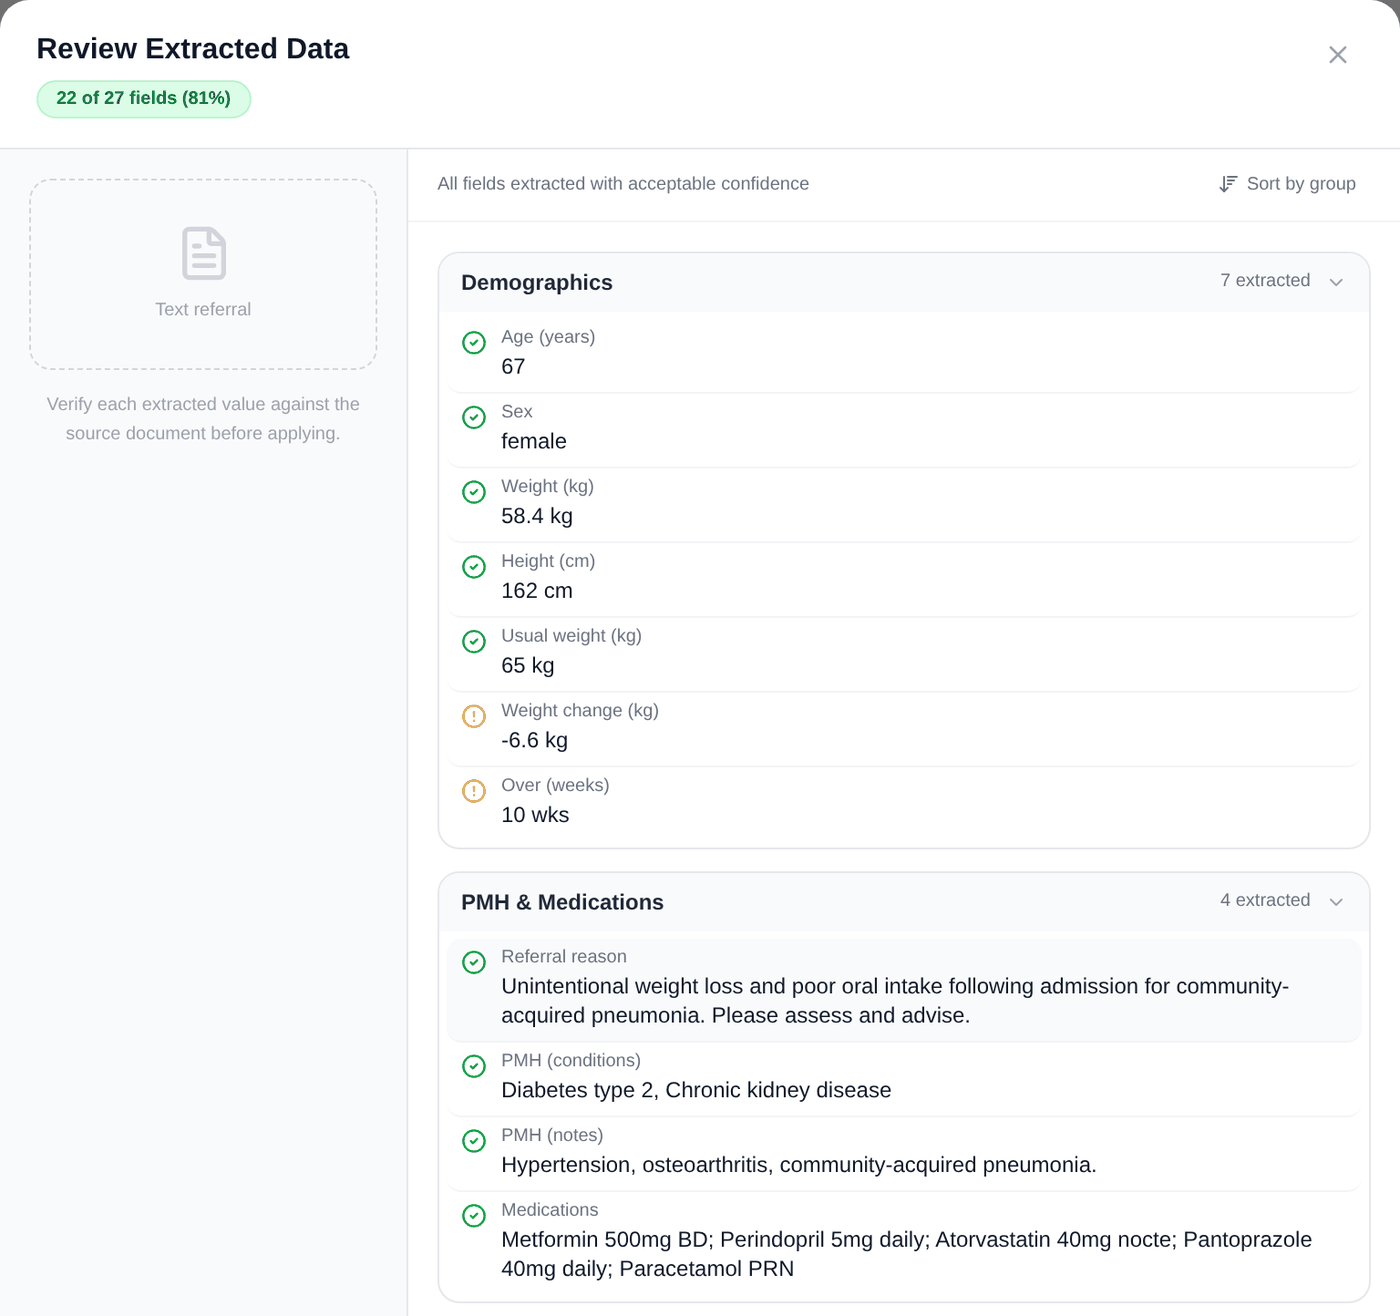Select the age value 67
Image resolution: width=1400 pixels, height=1316 pixels.
pyautogui.click(x=513, y=367)
